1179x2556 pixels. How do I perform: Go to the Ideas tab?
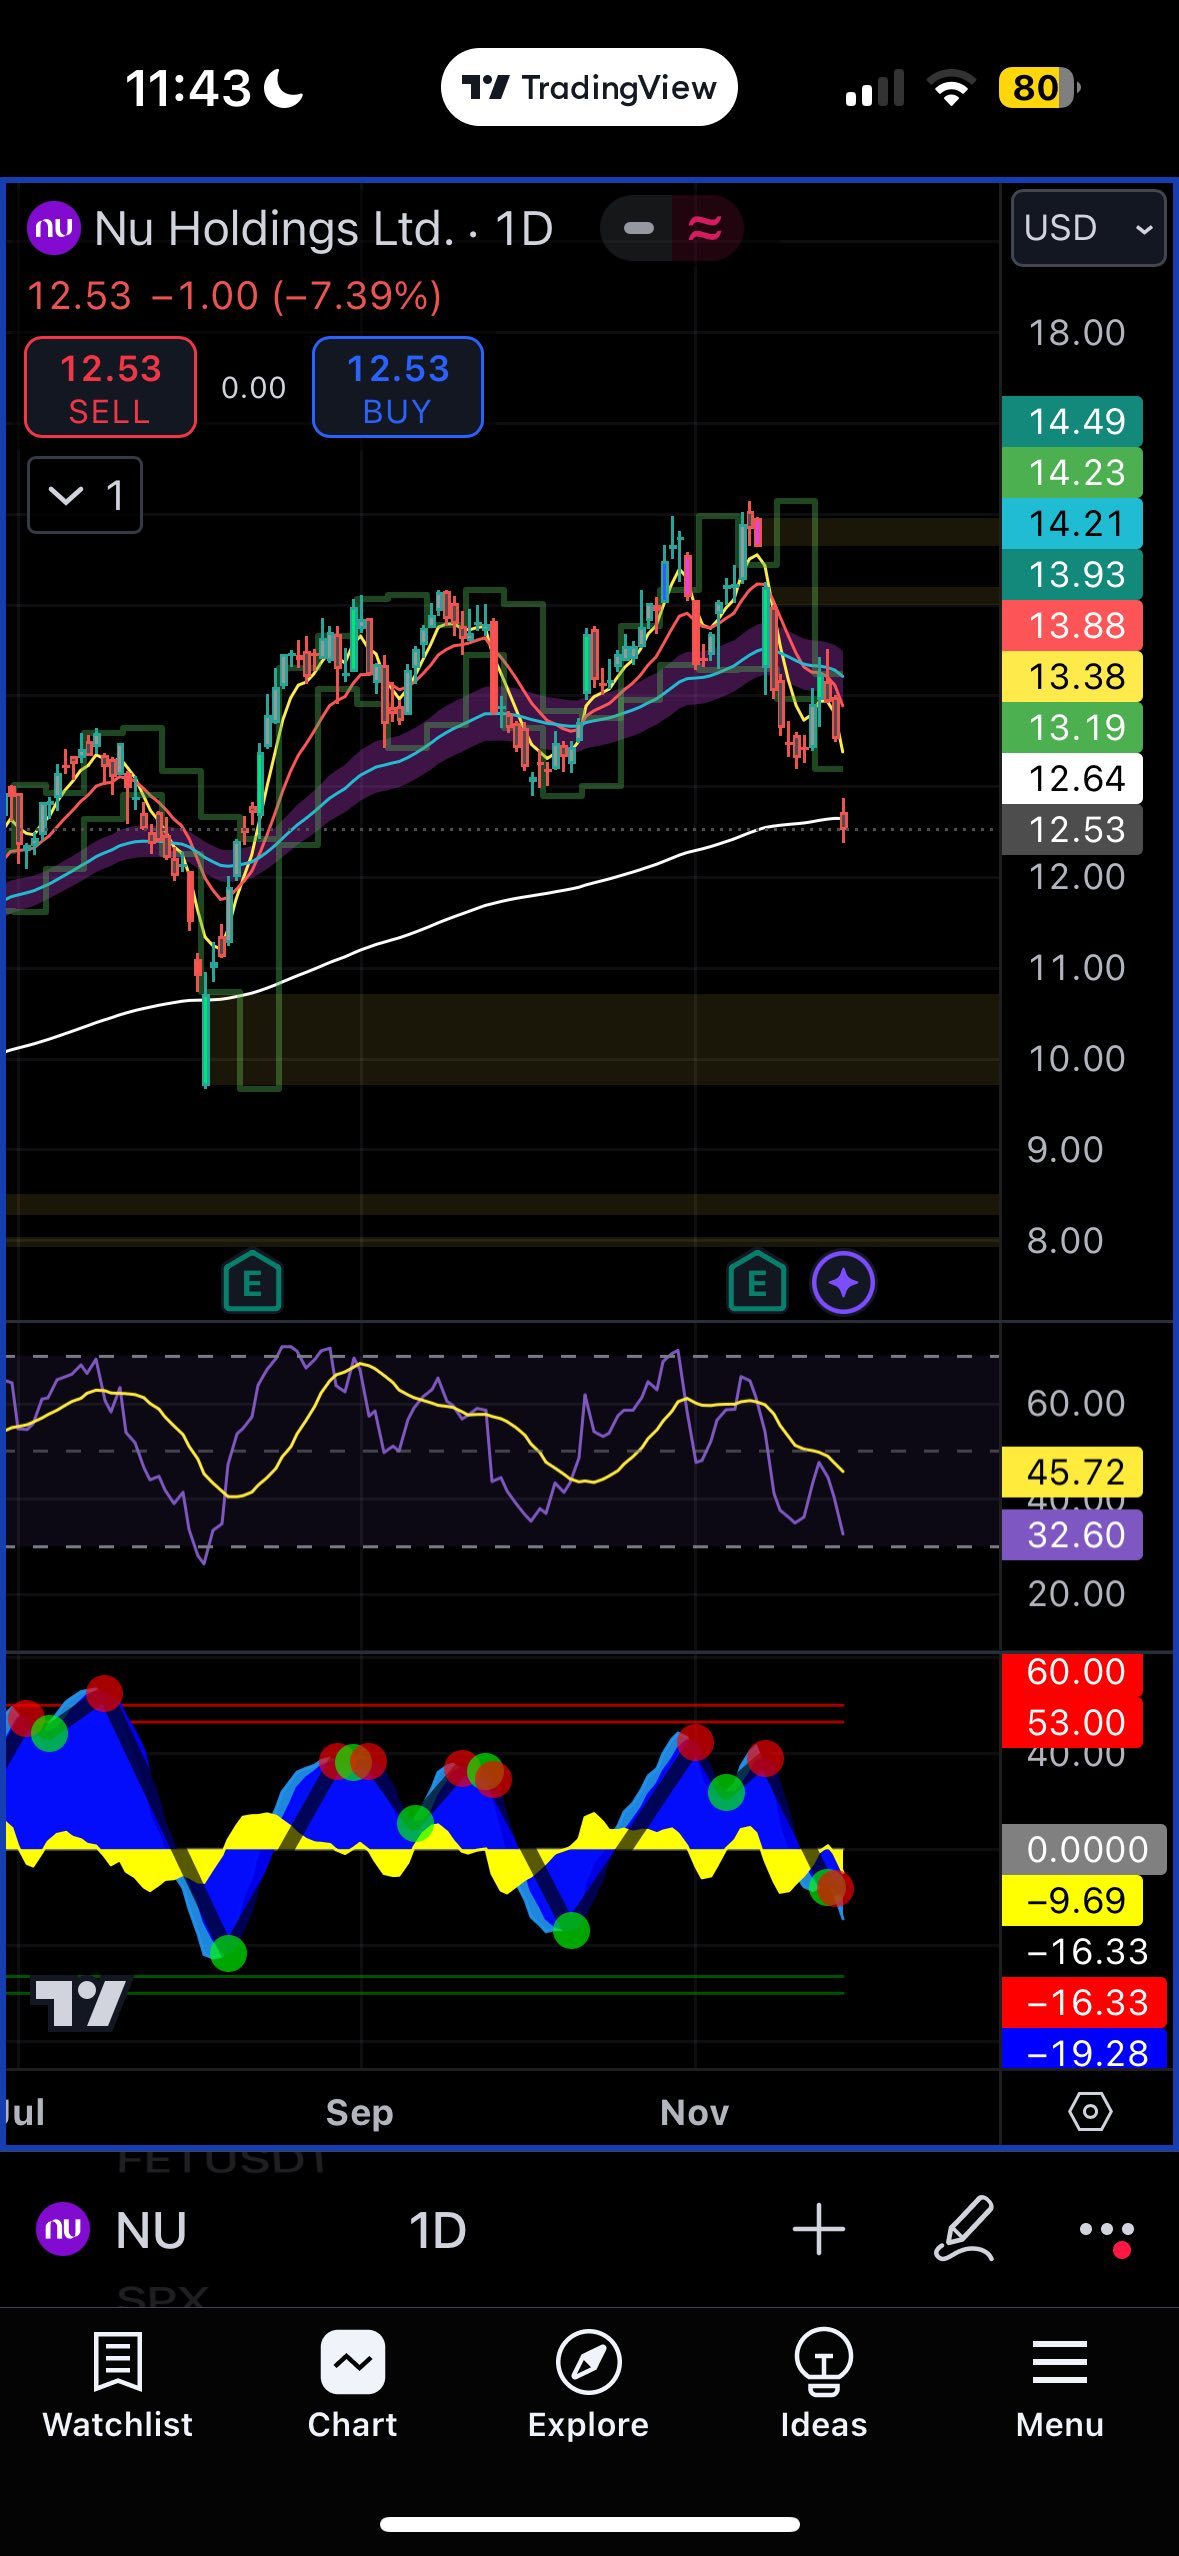click(823, 2385)
